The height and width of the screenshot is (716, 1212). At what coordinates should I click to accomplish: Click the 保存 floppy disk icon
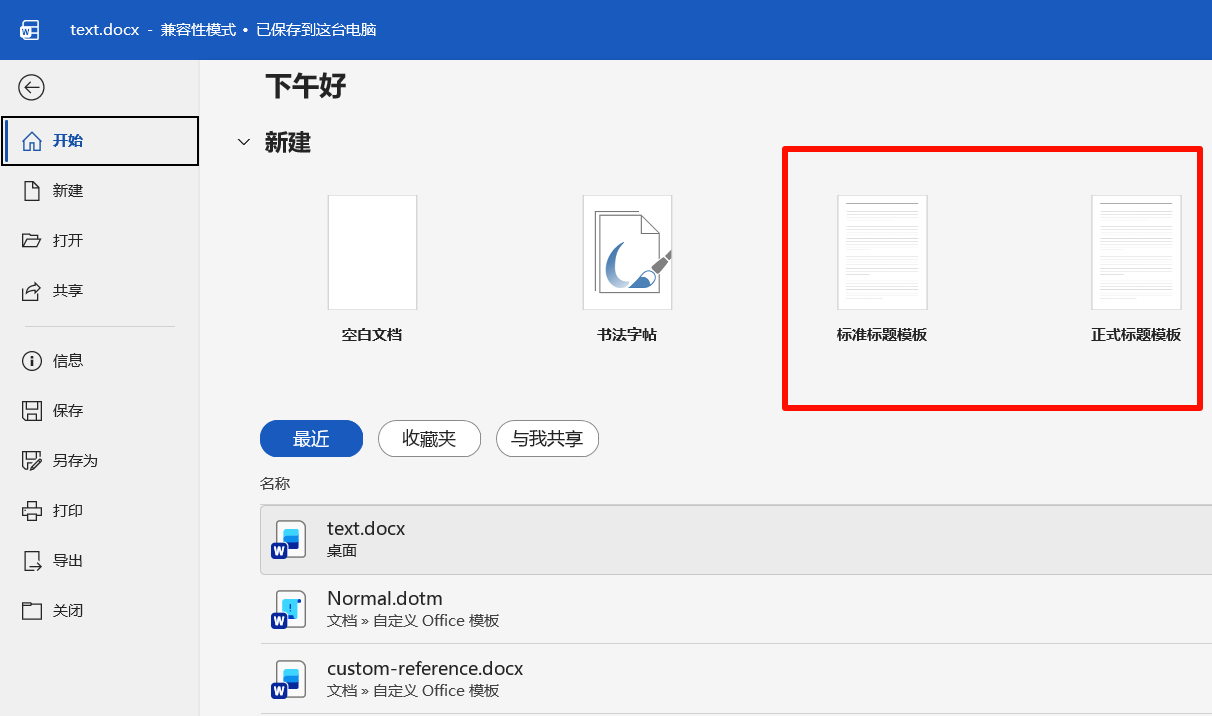click(x=32, y=411)
